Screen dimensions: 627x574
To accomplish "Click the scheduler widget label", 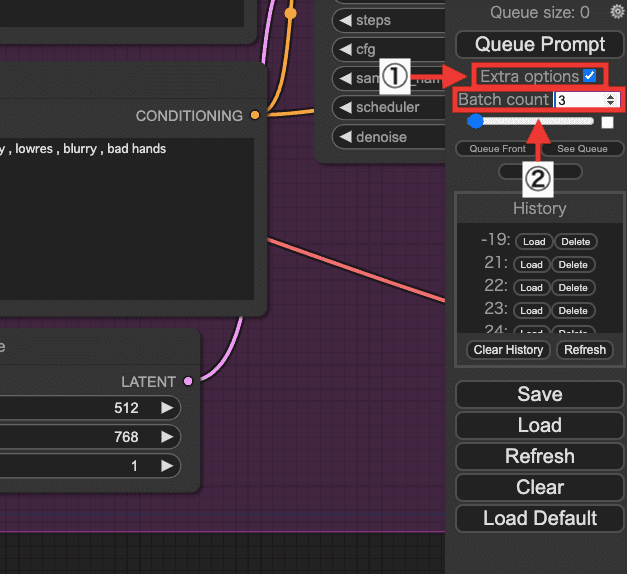I will coord(387,107).
